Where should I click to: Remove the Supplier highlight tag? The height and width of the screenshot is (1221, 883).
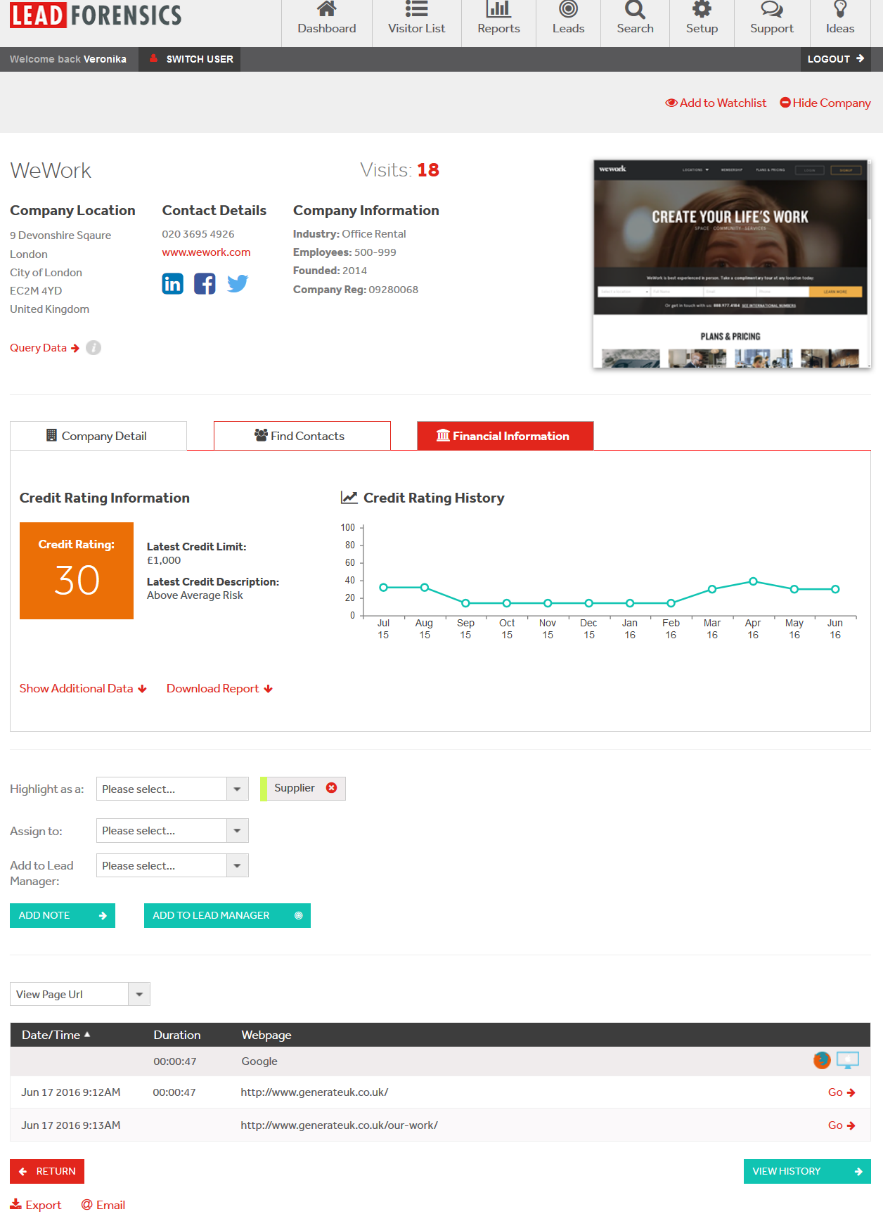coord(331,788)
